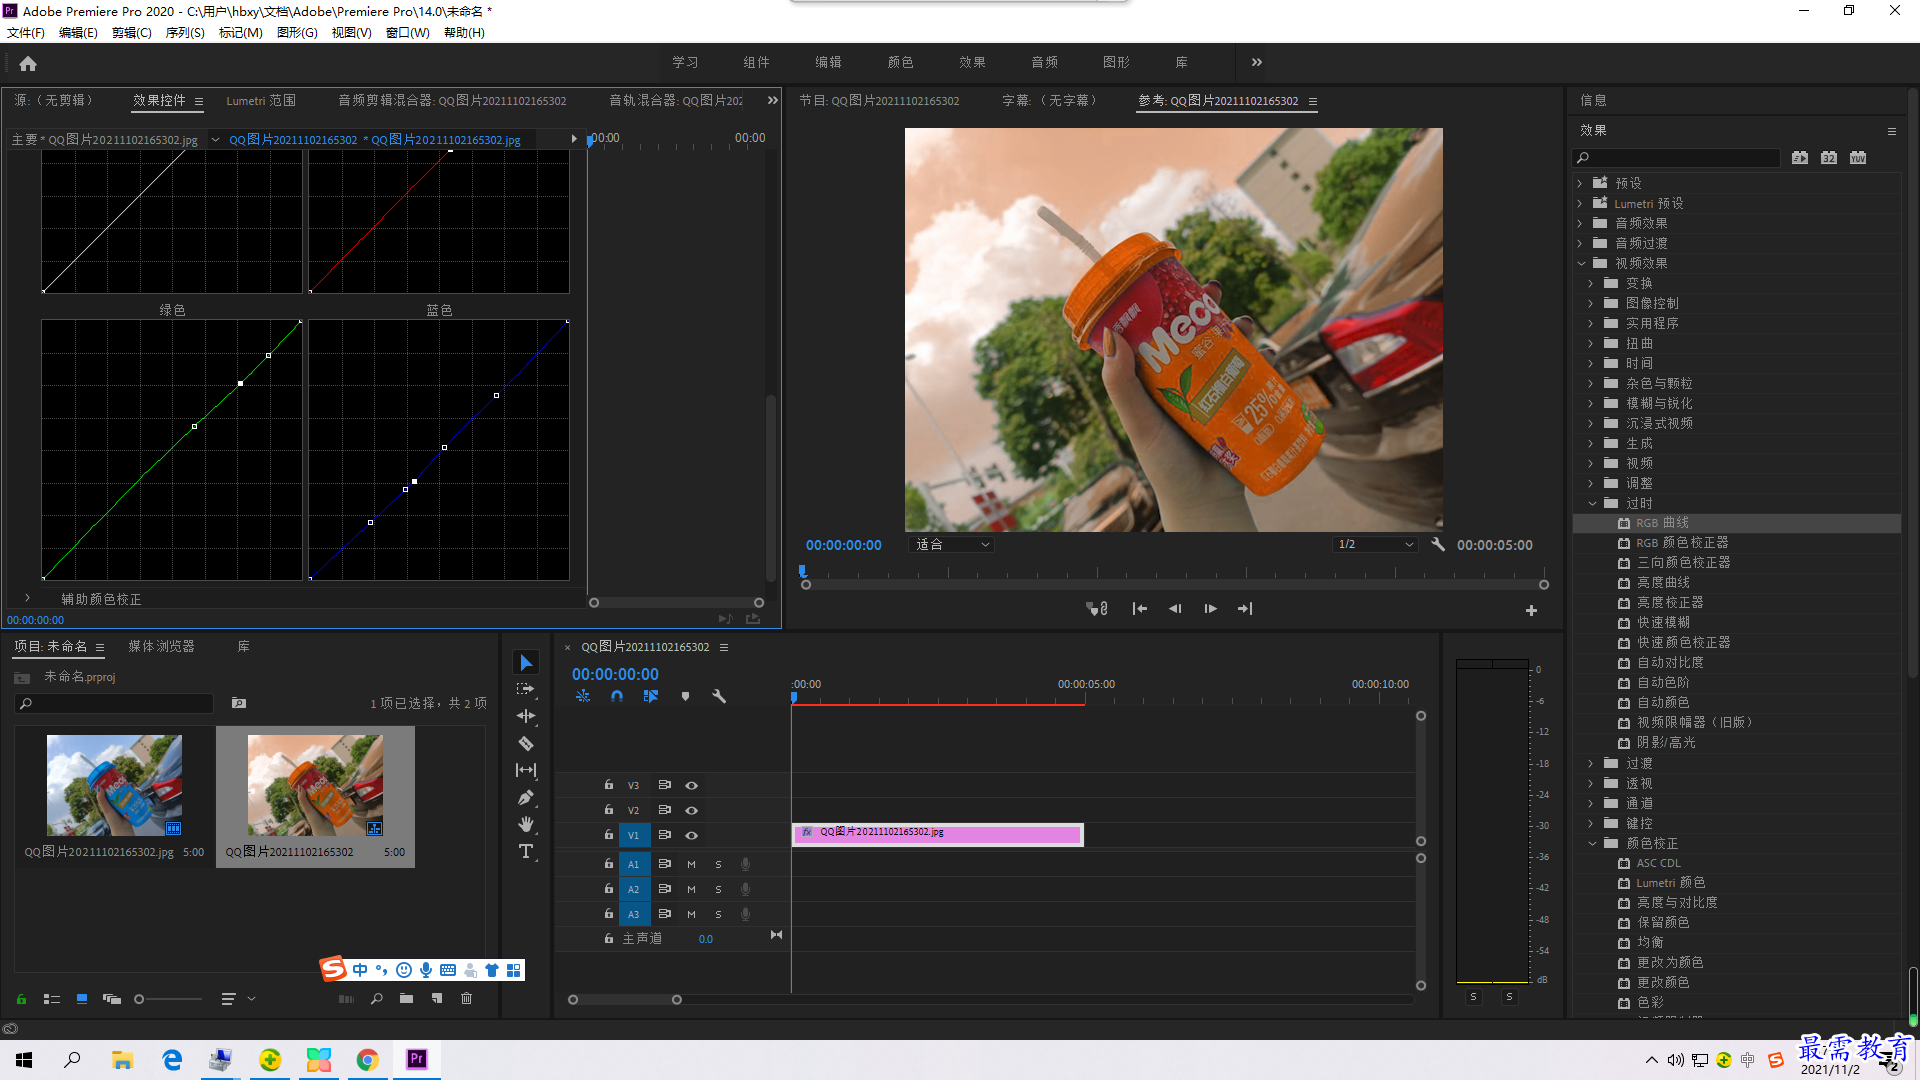
Task: Select the pink clip on V1
Action: pos(937,834)
